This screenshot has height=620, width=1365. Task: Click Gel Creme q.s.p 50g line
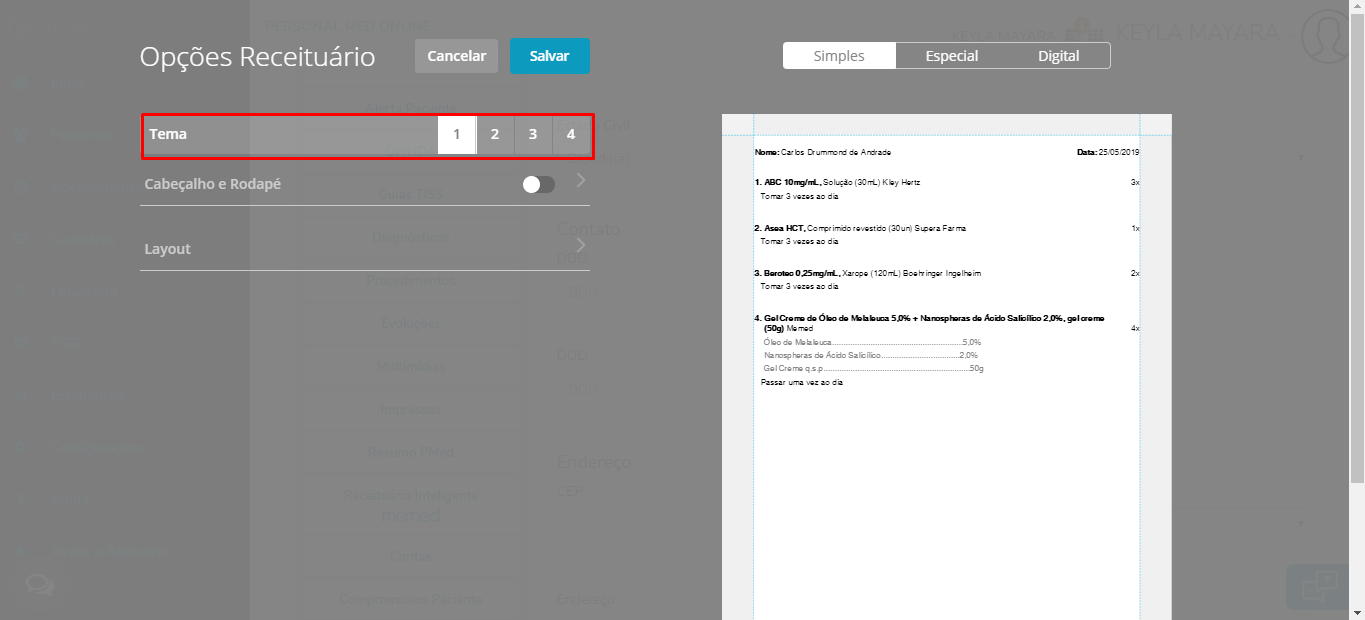[873, 369]
